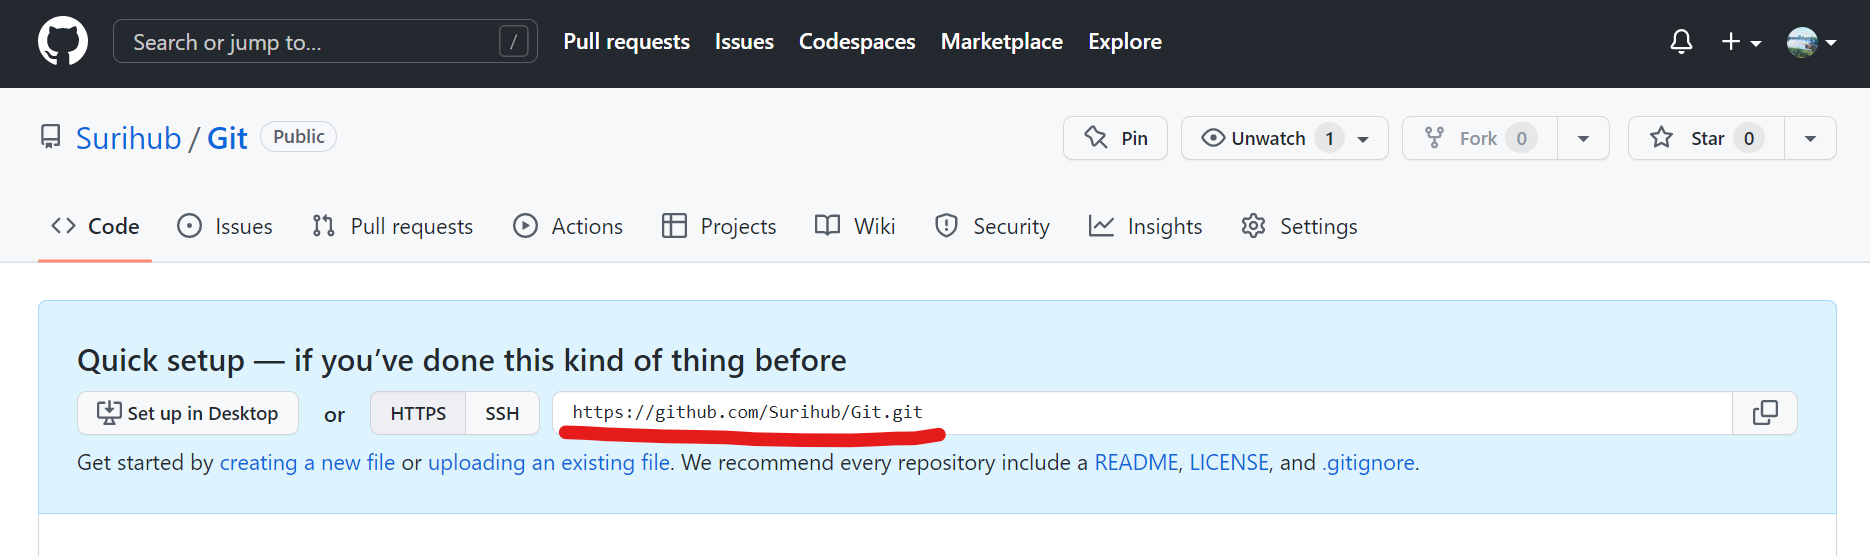
Task: Follow the creating a new file link
Action: coord(307,463)
